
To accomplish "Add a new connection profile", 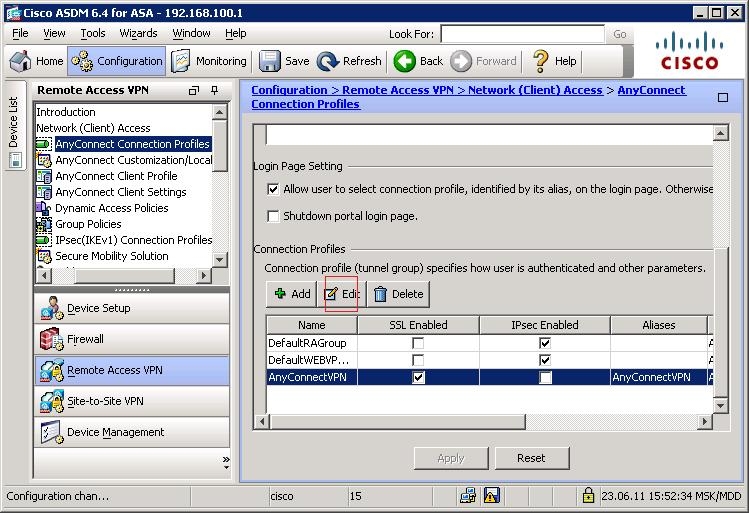I will click(x=292, y=294).
